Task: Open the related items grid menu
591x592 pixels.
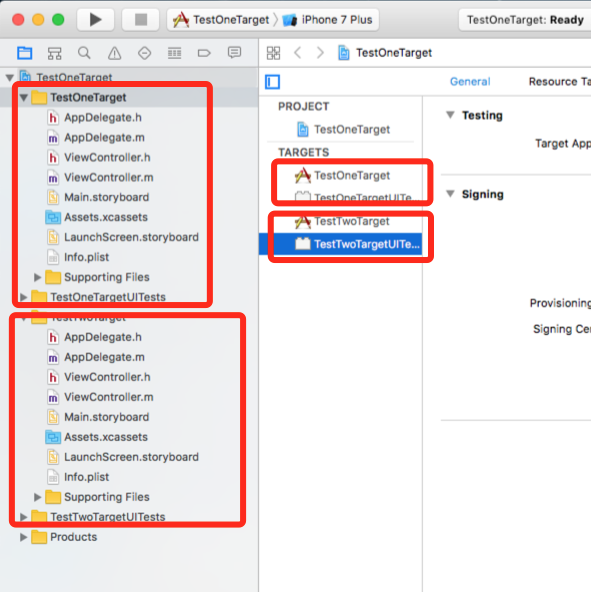Action: tap(273, 53)
